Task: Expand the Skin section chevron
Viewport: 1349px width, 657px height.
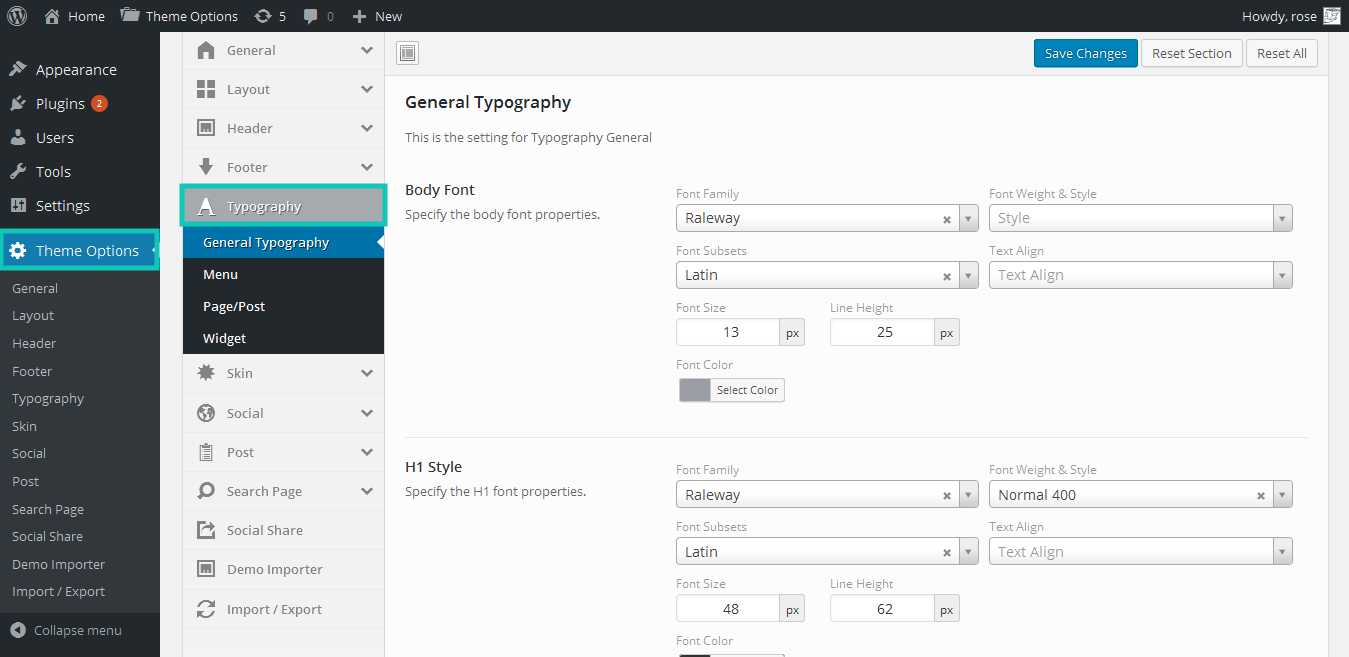Action: click(x=367, y=373)
